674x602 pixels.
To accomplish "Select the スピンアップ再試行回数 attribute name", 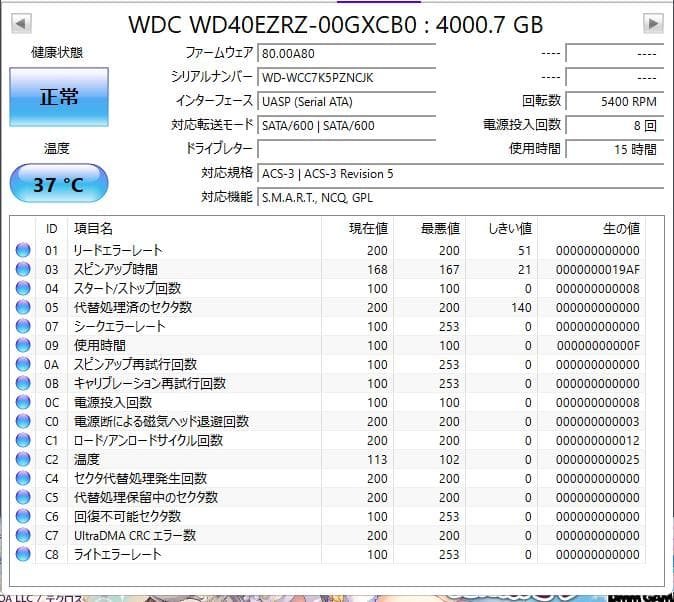I will click(x=135, y=364).
